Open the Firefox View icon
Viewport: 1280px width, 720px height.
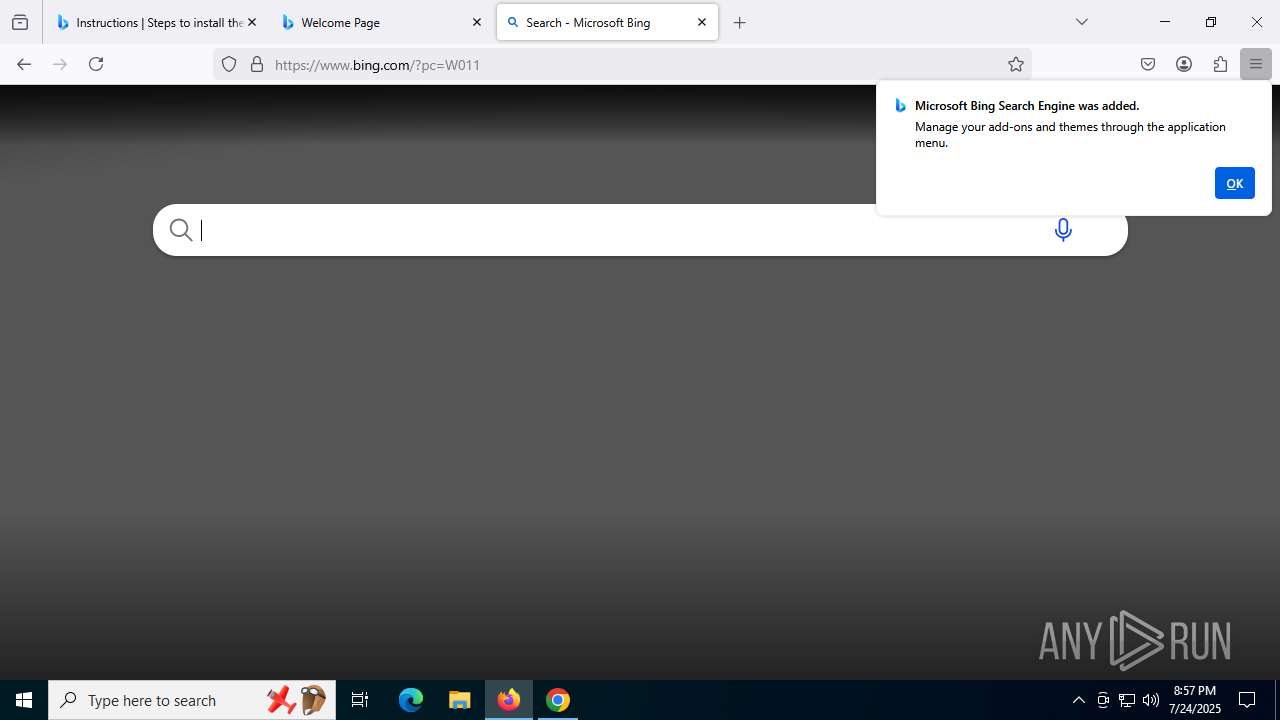(20, 22)
